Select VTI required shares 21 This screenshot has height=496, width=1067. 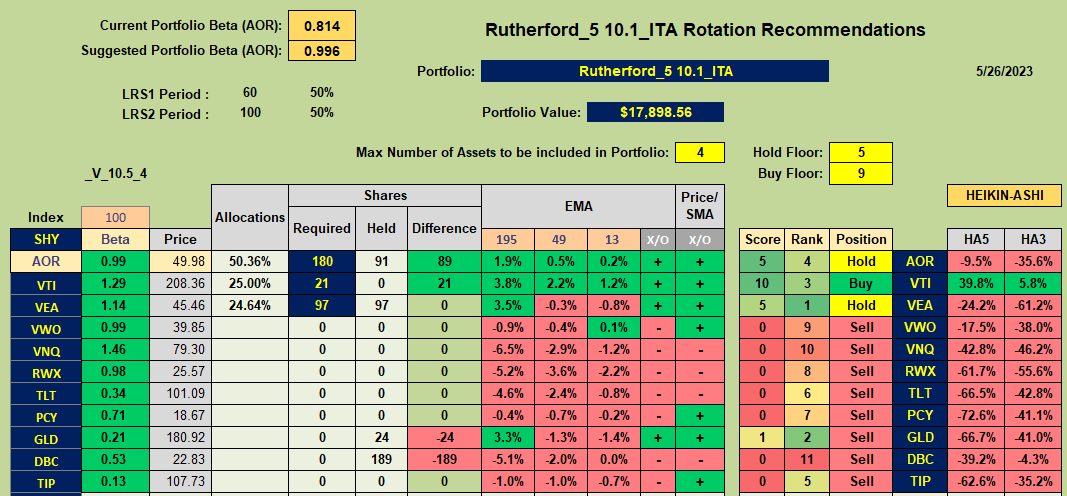(x=322, y=283)
